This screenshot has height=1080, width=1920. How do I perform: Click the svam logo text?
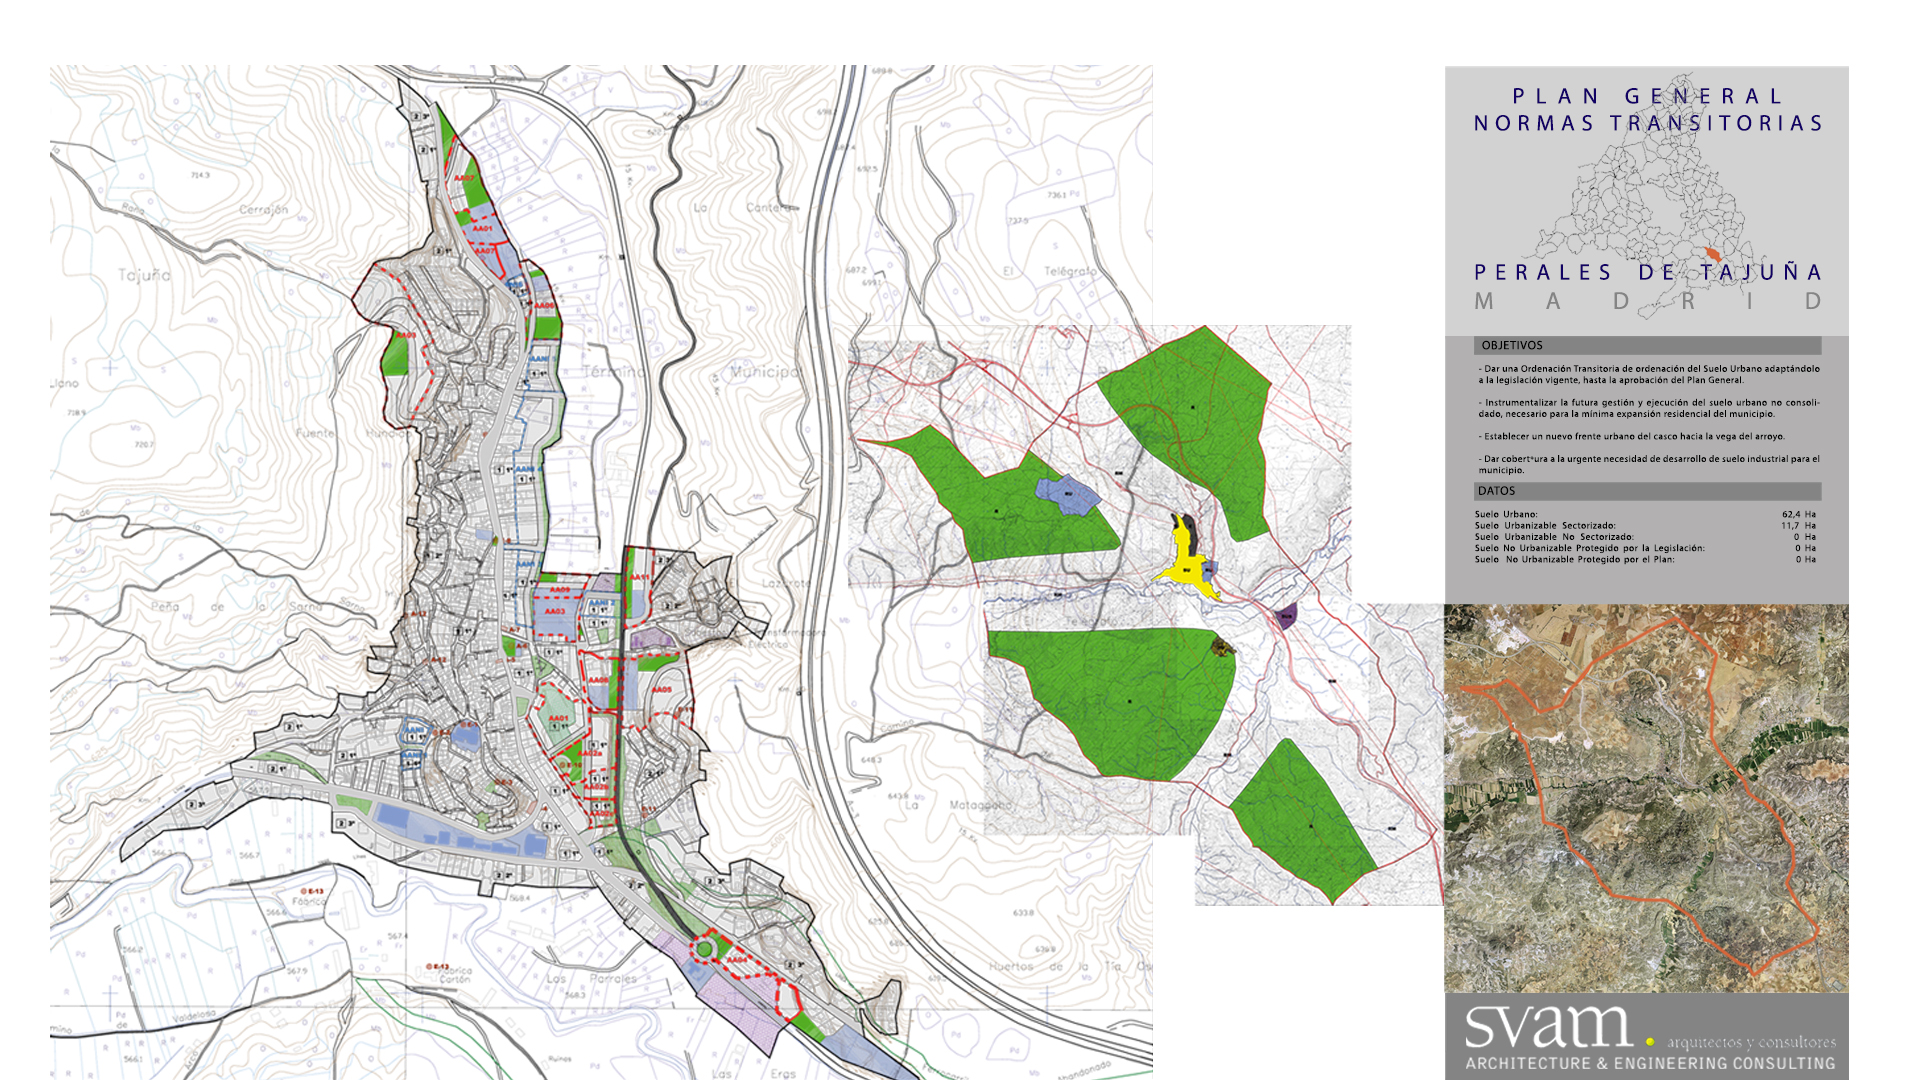1548,1028
